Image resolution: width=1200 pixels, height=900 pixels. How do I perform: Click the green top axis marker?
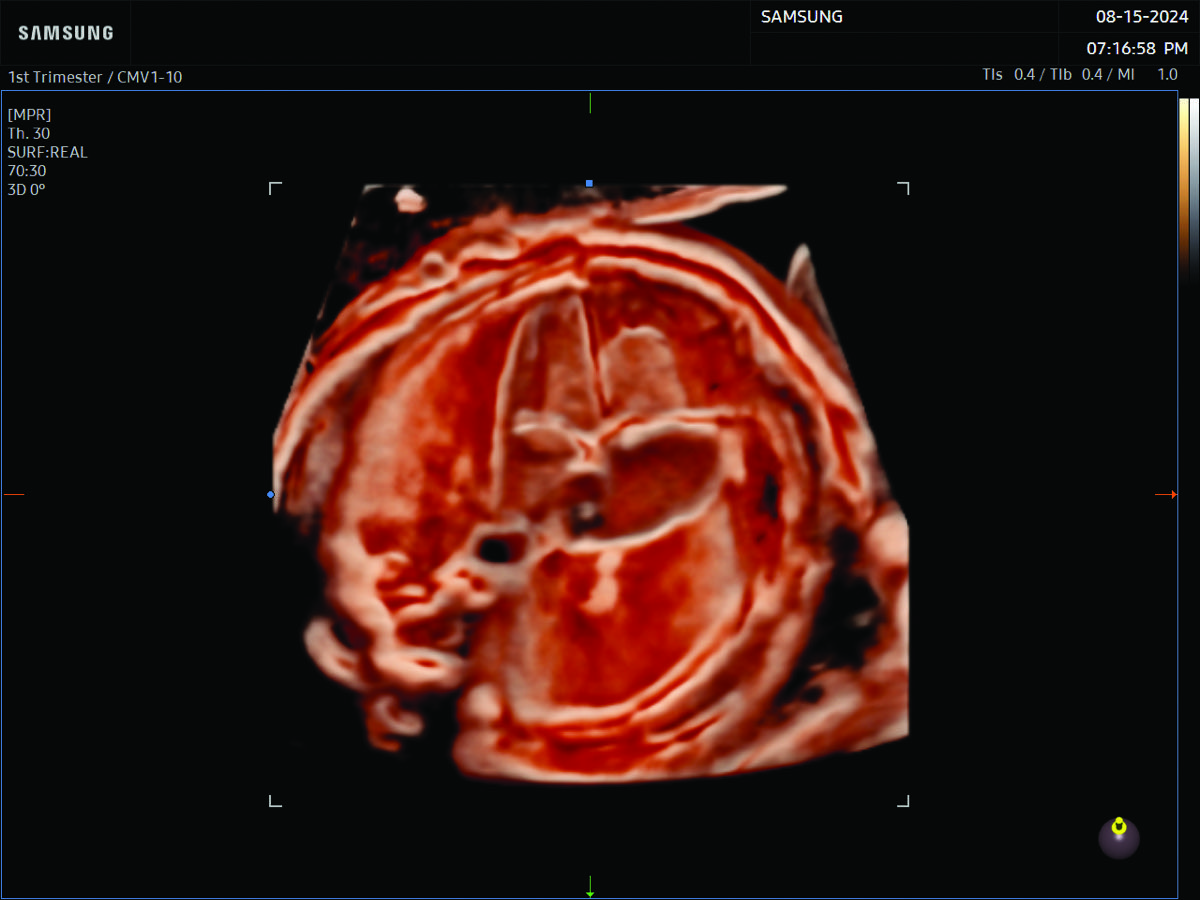click(590, 102)
